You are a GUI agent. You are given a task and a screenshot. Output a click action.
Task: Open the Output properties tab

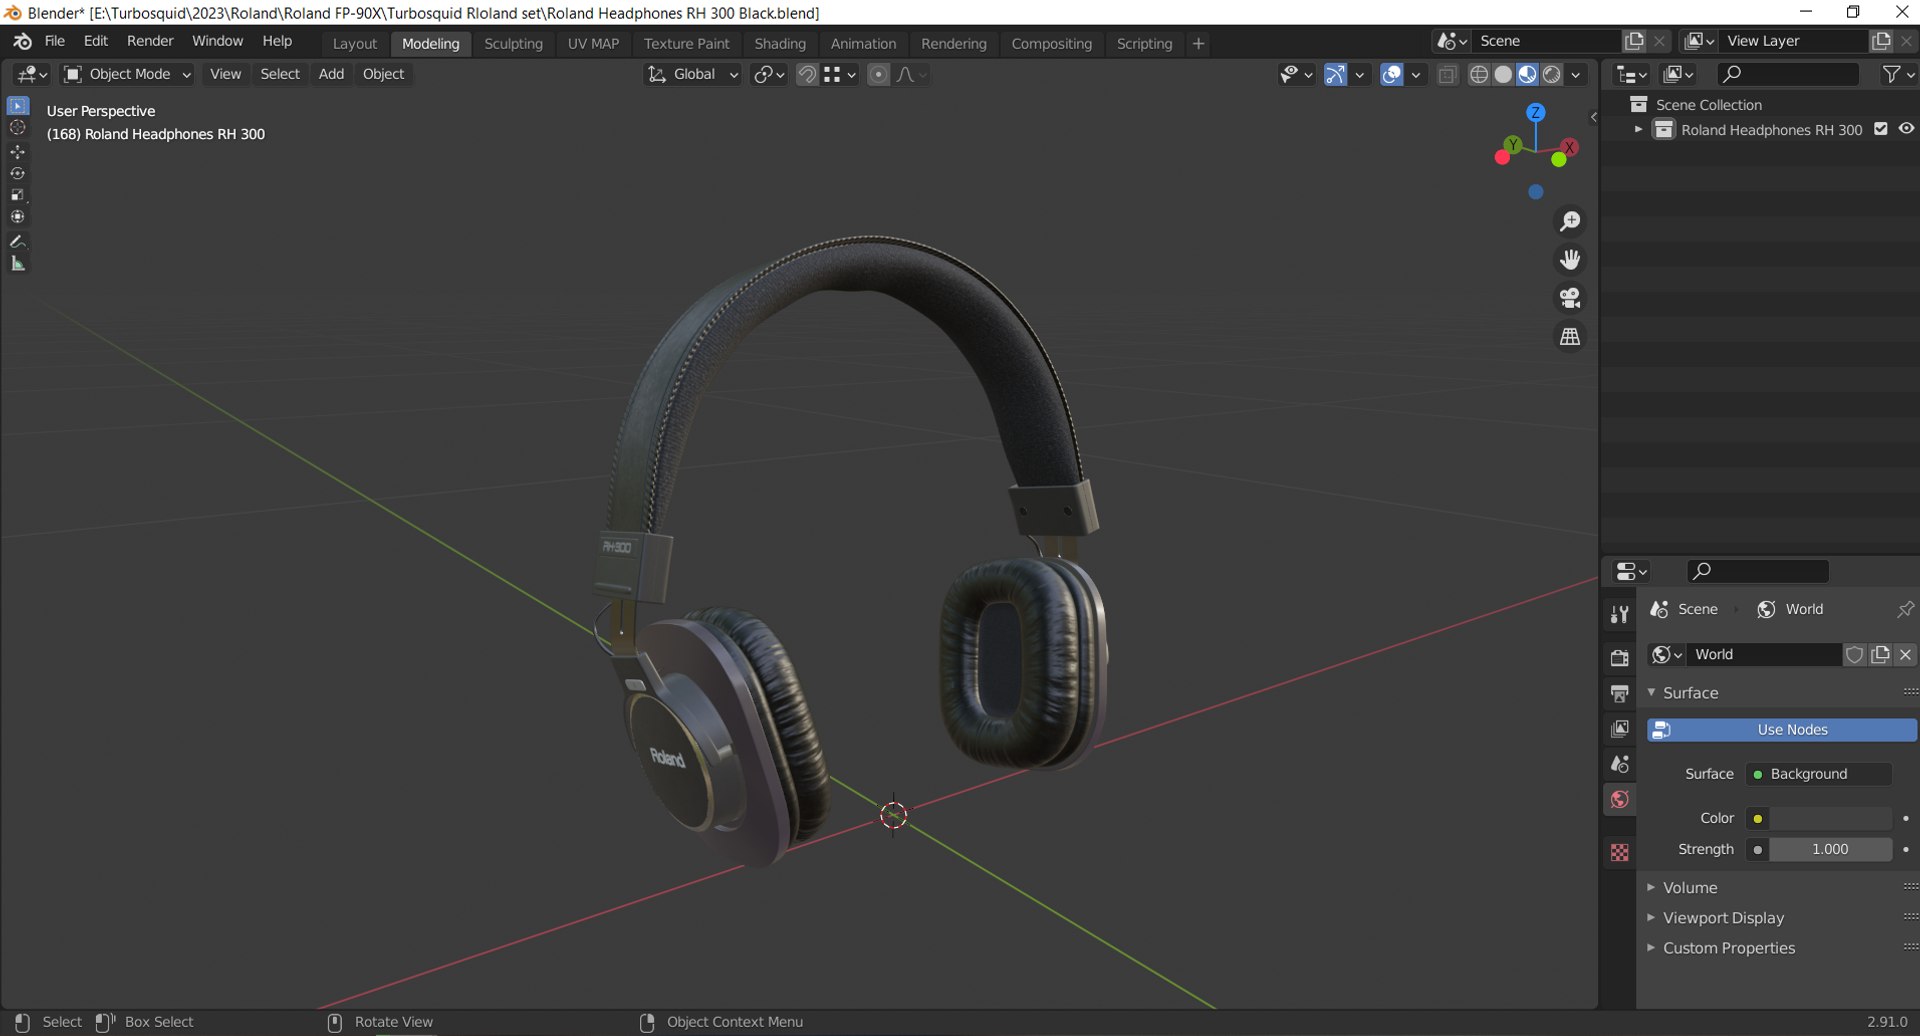pos(1619,692)
